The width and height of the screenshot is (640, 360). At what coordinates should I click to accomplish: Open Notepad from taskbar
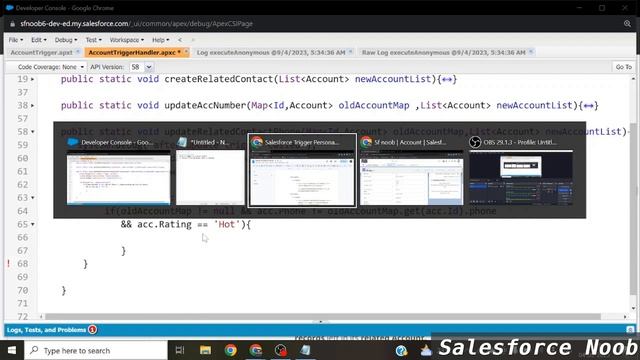[x=306, y=350]
